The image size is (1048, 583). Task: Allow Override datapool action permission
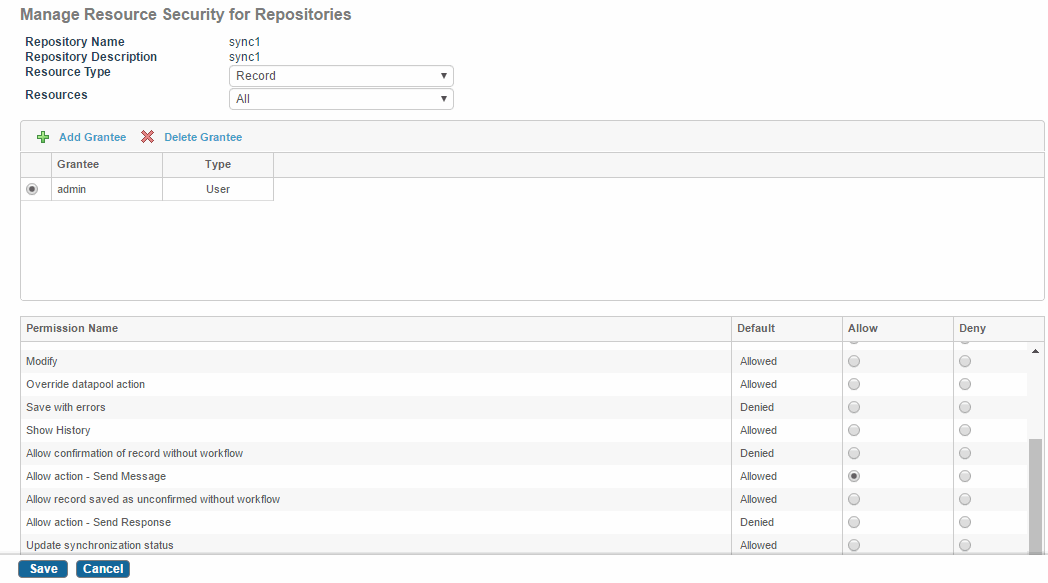click(854, 384)
